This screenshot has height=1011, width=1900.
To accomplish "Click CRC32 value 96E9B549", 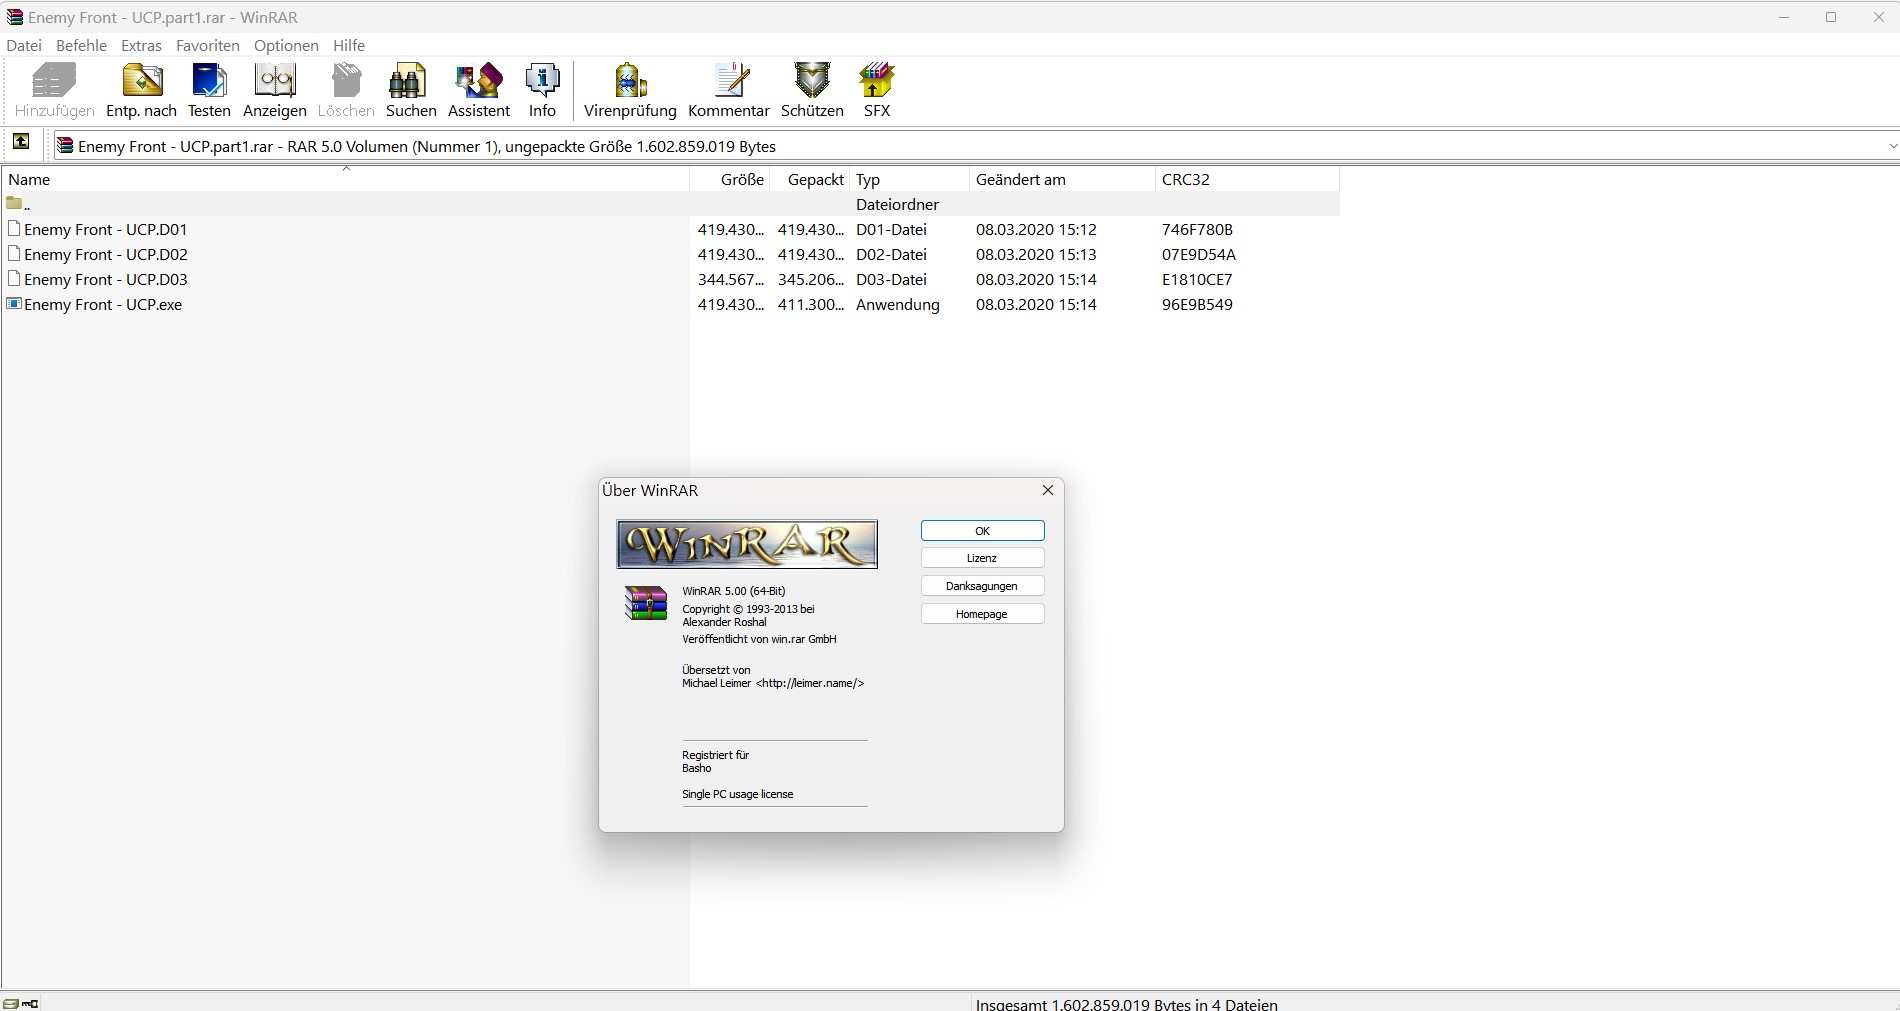I will [x=1197, y=304].
